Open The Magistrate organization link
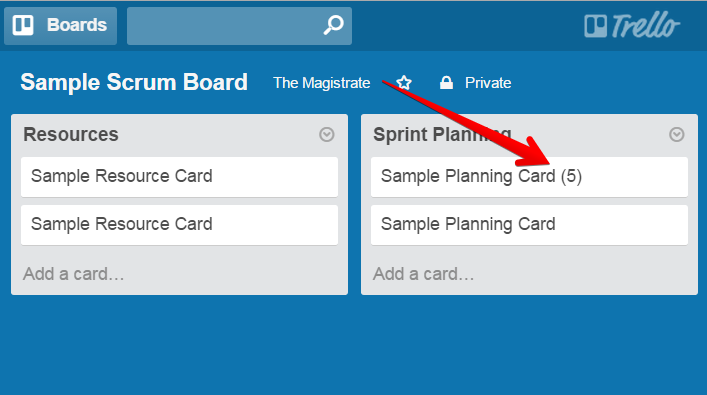The image size is (707, 395). click(321, 83)
